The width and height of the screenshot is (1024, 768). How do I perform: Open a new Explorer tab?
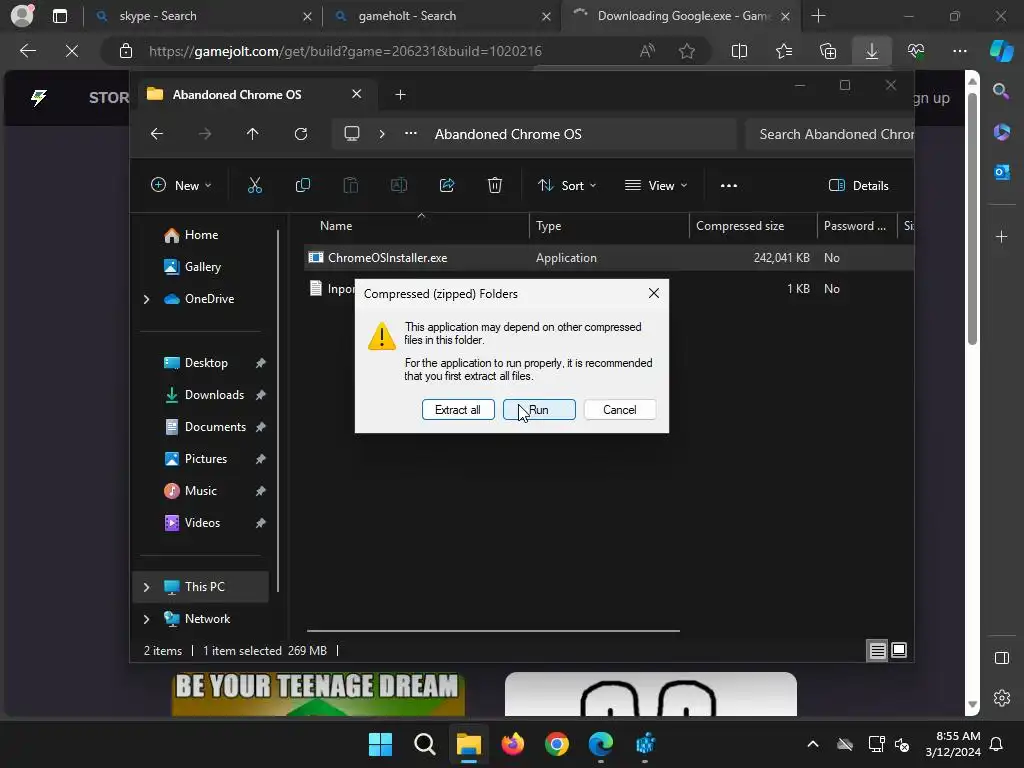pyautogui.click(x=400, y=95)
